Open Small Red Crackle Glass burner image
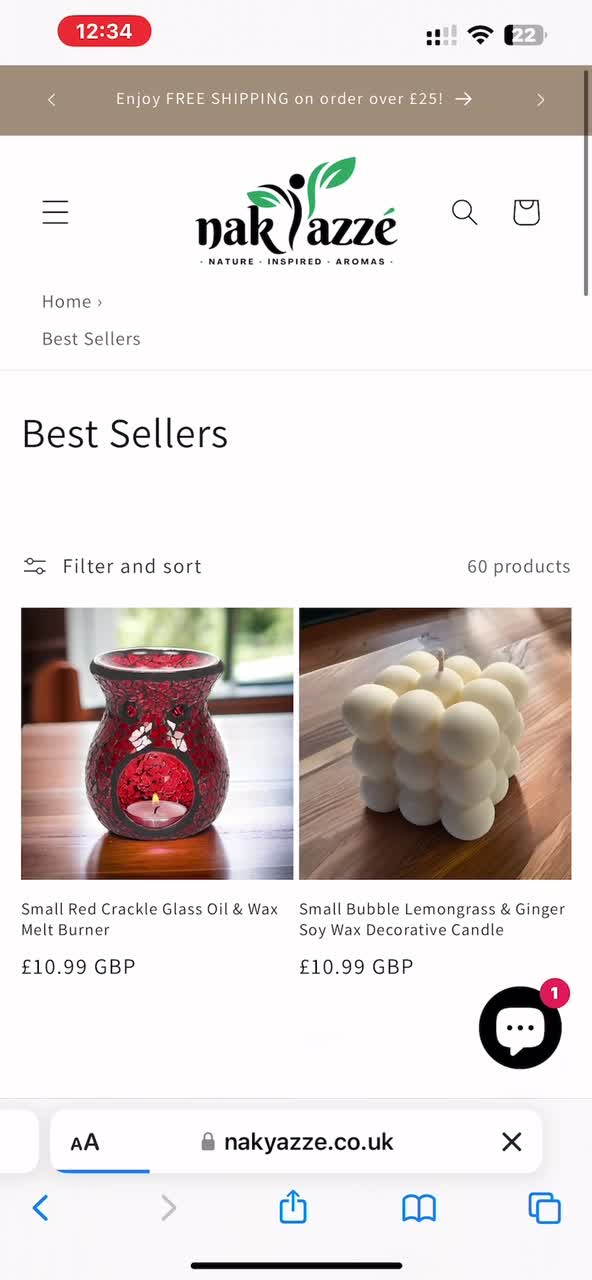This screenshot has width=592, height=1280. [x=157, y=744]
